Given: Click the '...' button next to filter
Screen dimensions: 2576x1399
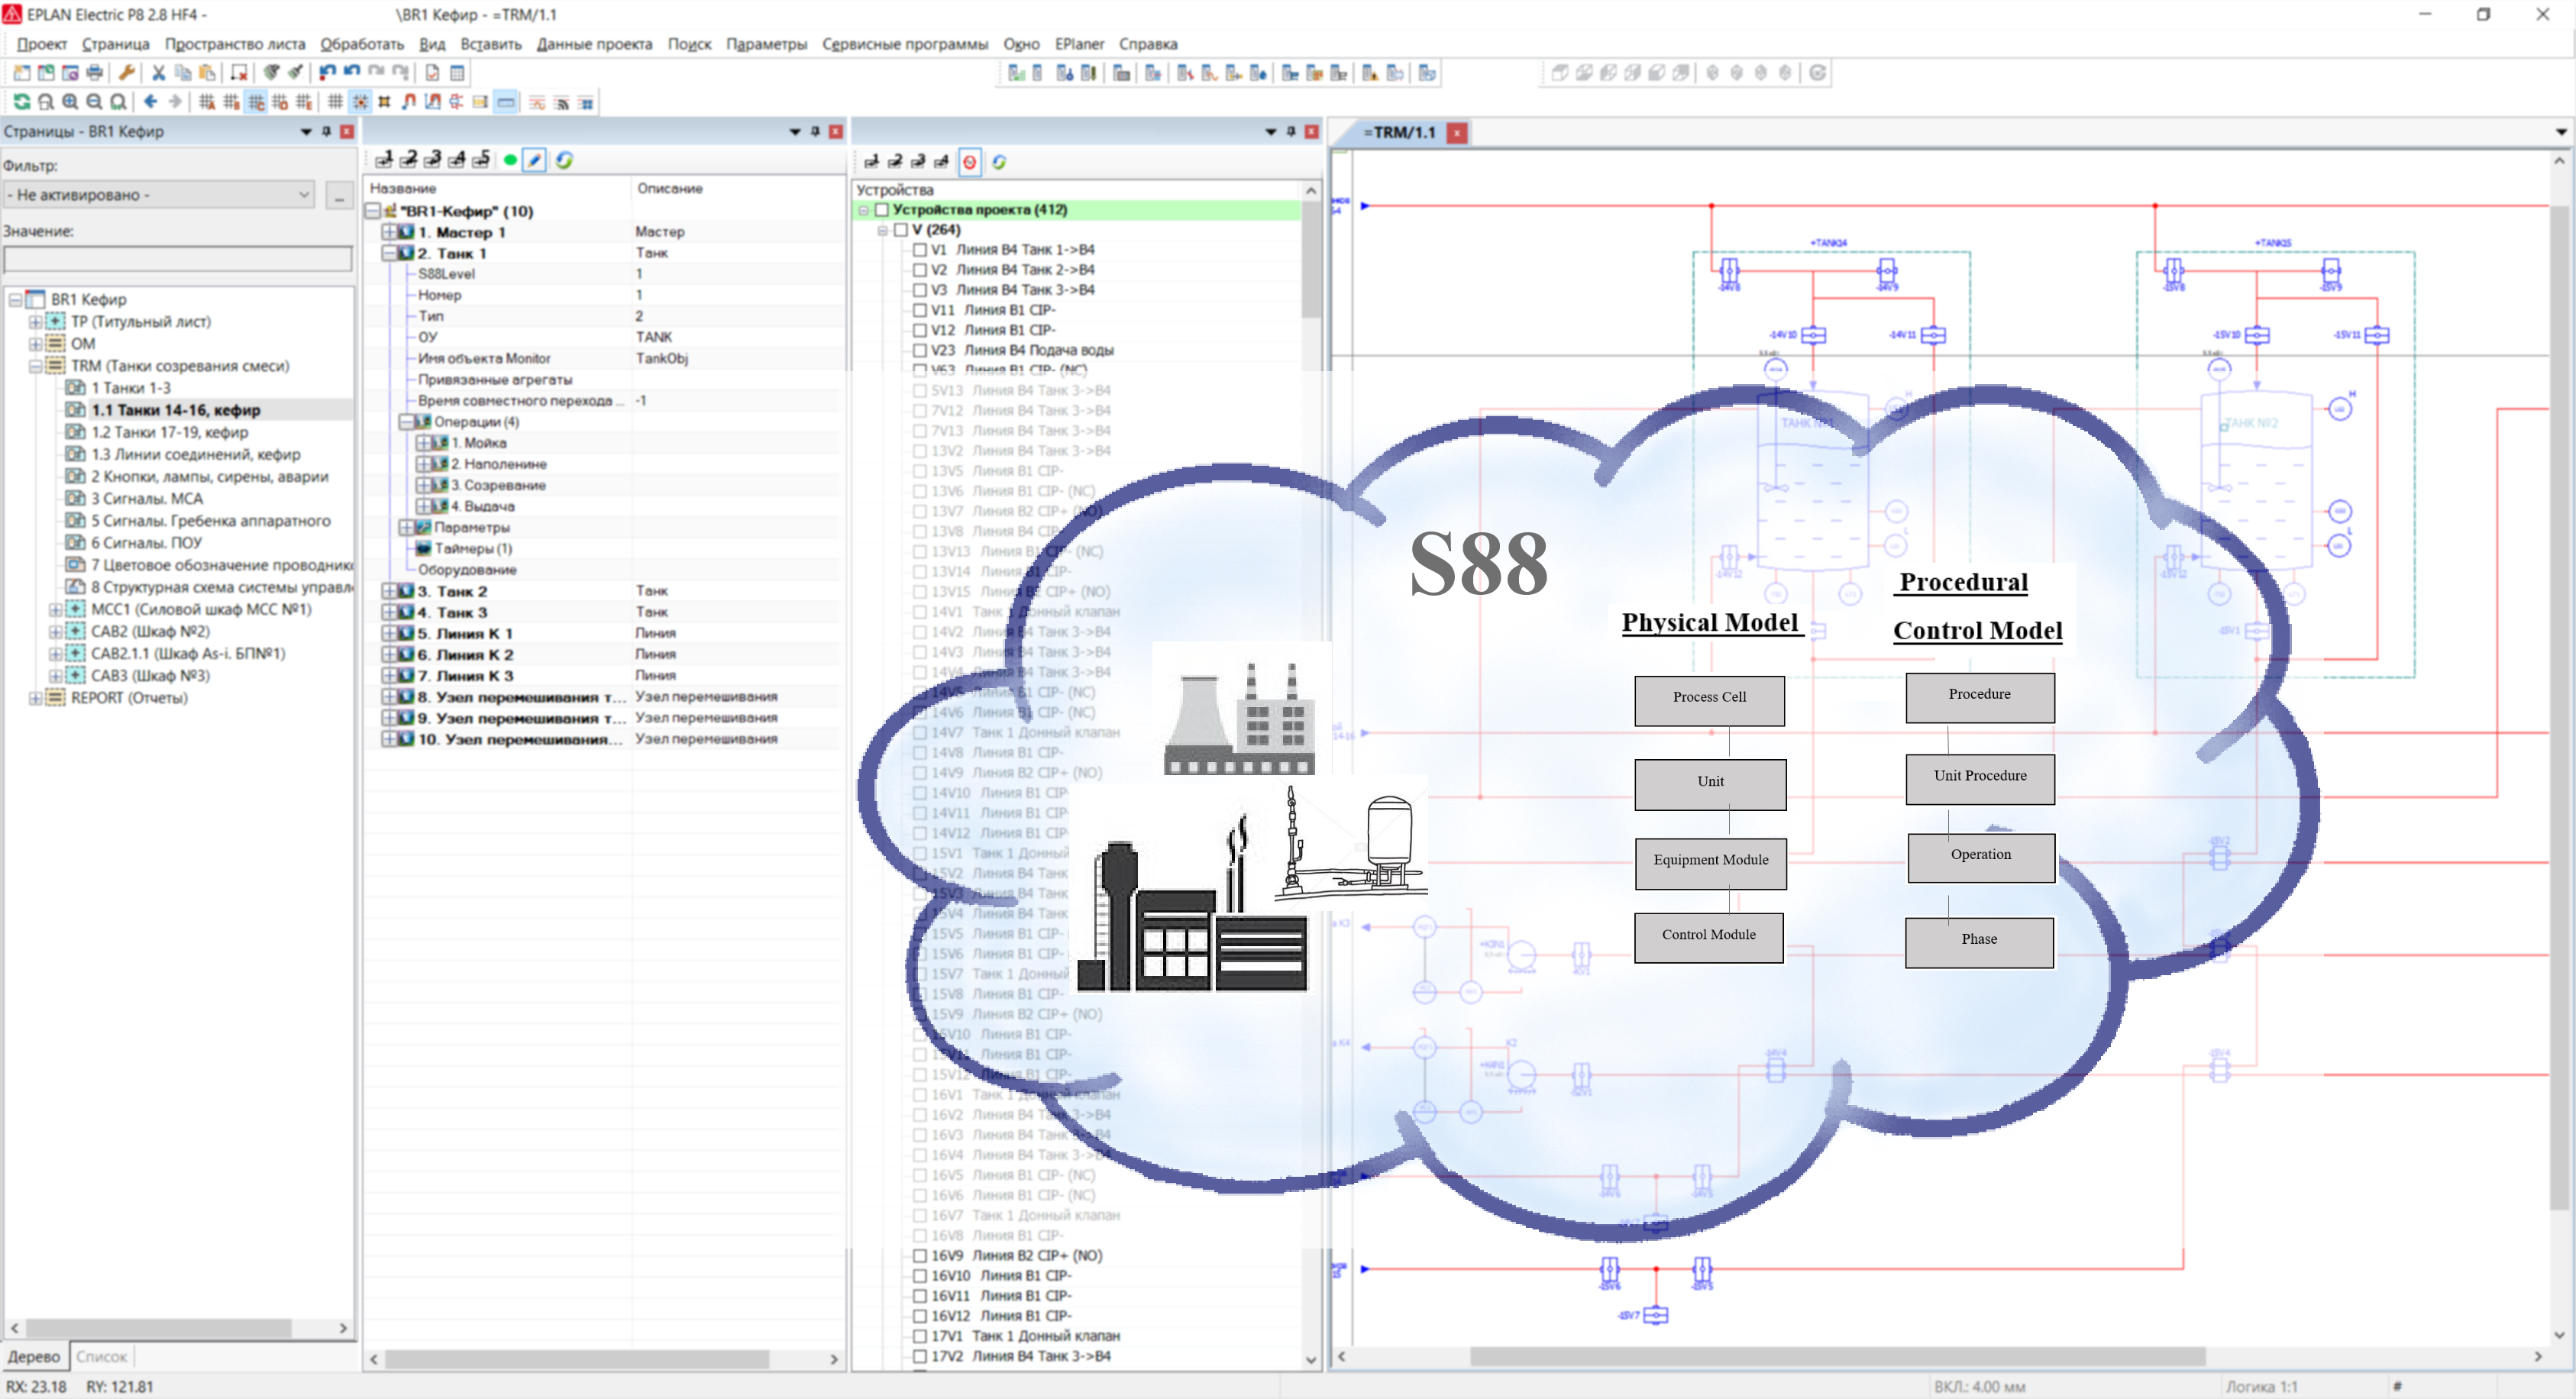Looking at the screenshot, I should [340, 196].
